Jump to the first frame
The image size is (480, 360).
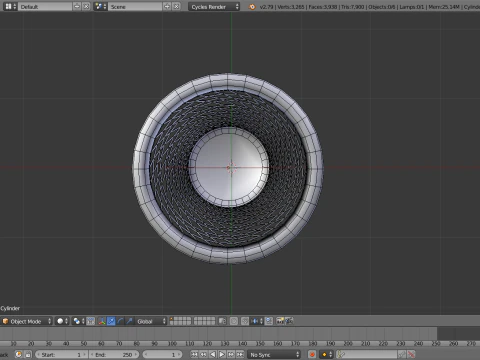pyautogui.click(x=194, y=354)
